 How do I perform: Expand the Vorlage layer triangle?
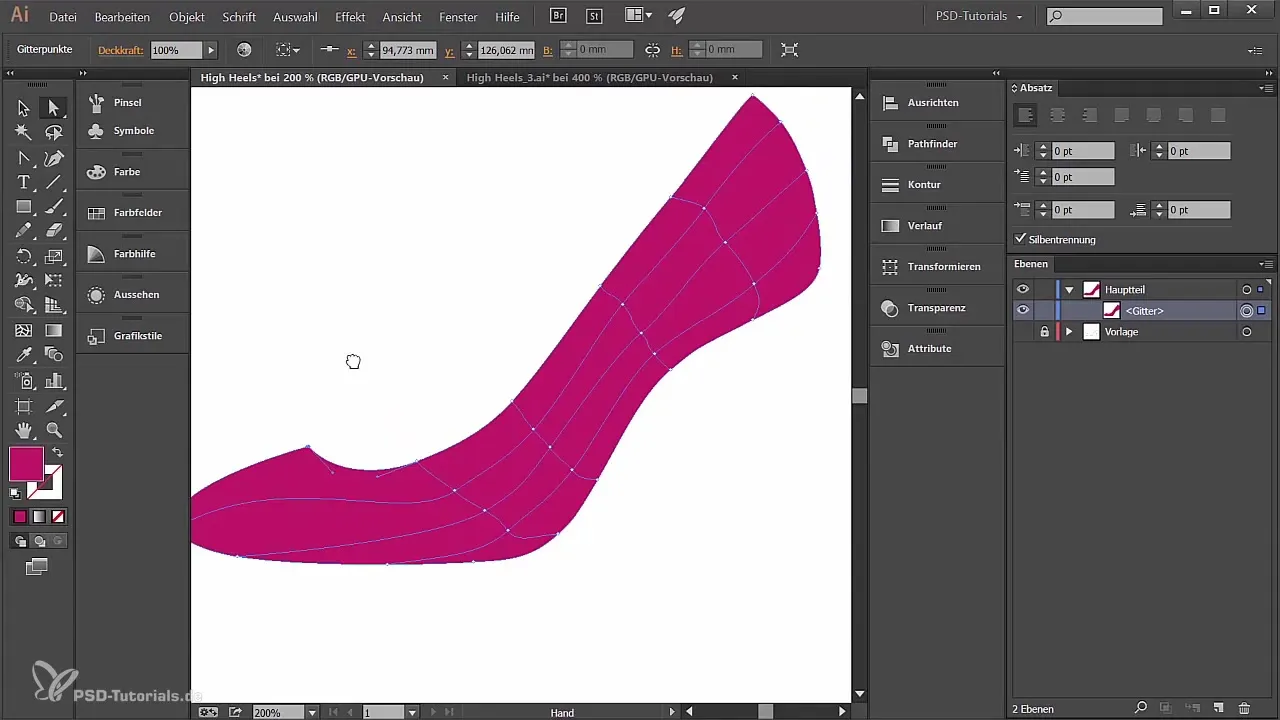1069,331
